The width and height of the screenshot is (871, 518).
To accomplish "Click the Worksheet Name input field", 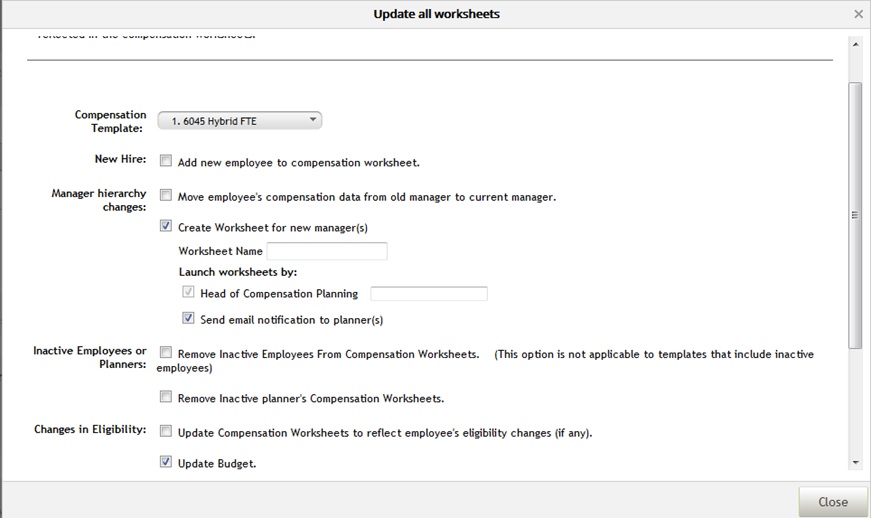I will [x=327, y=251].
